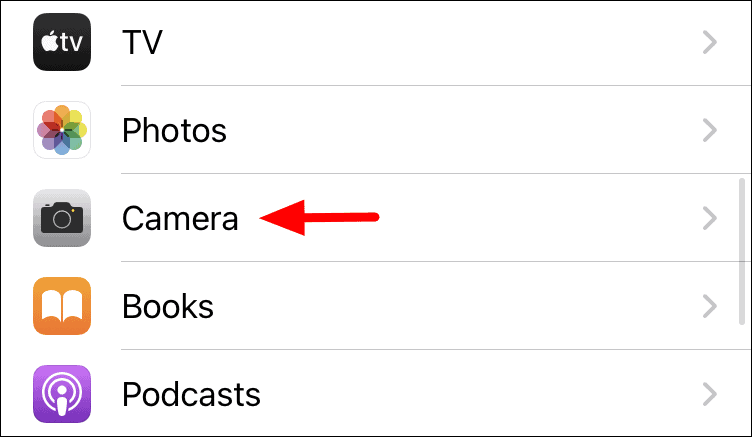Tap the orange Books app icon
752x437 pixels.
pyautogui.click(x=62, y=306)
